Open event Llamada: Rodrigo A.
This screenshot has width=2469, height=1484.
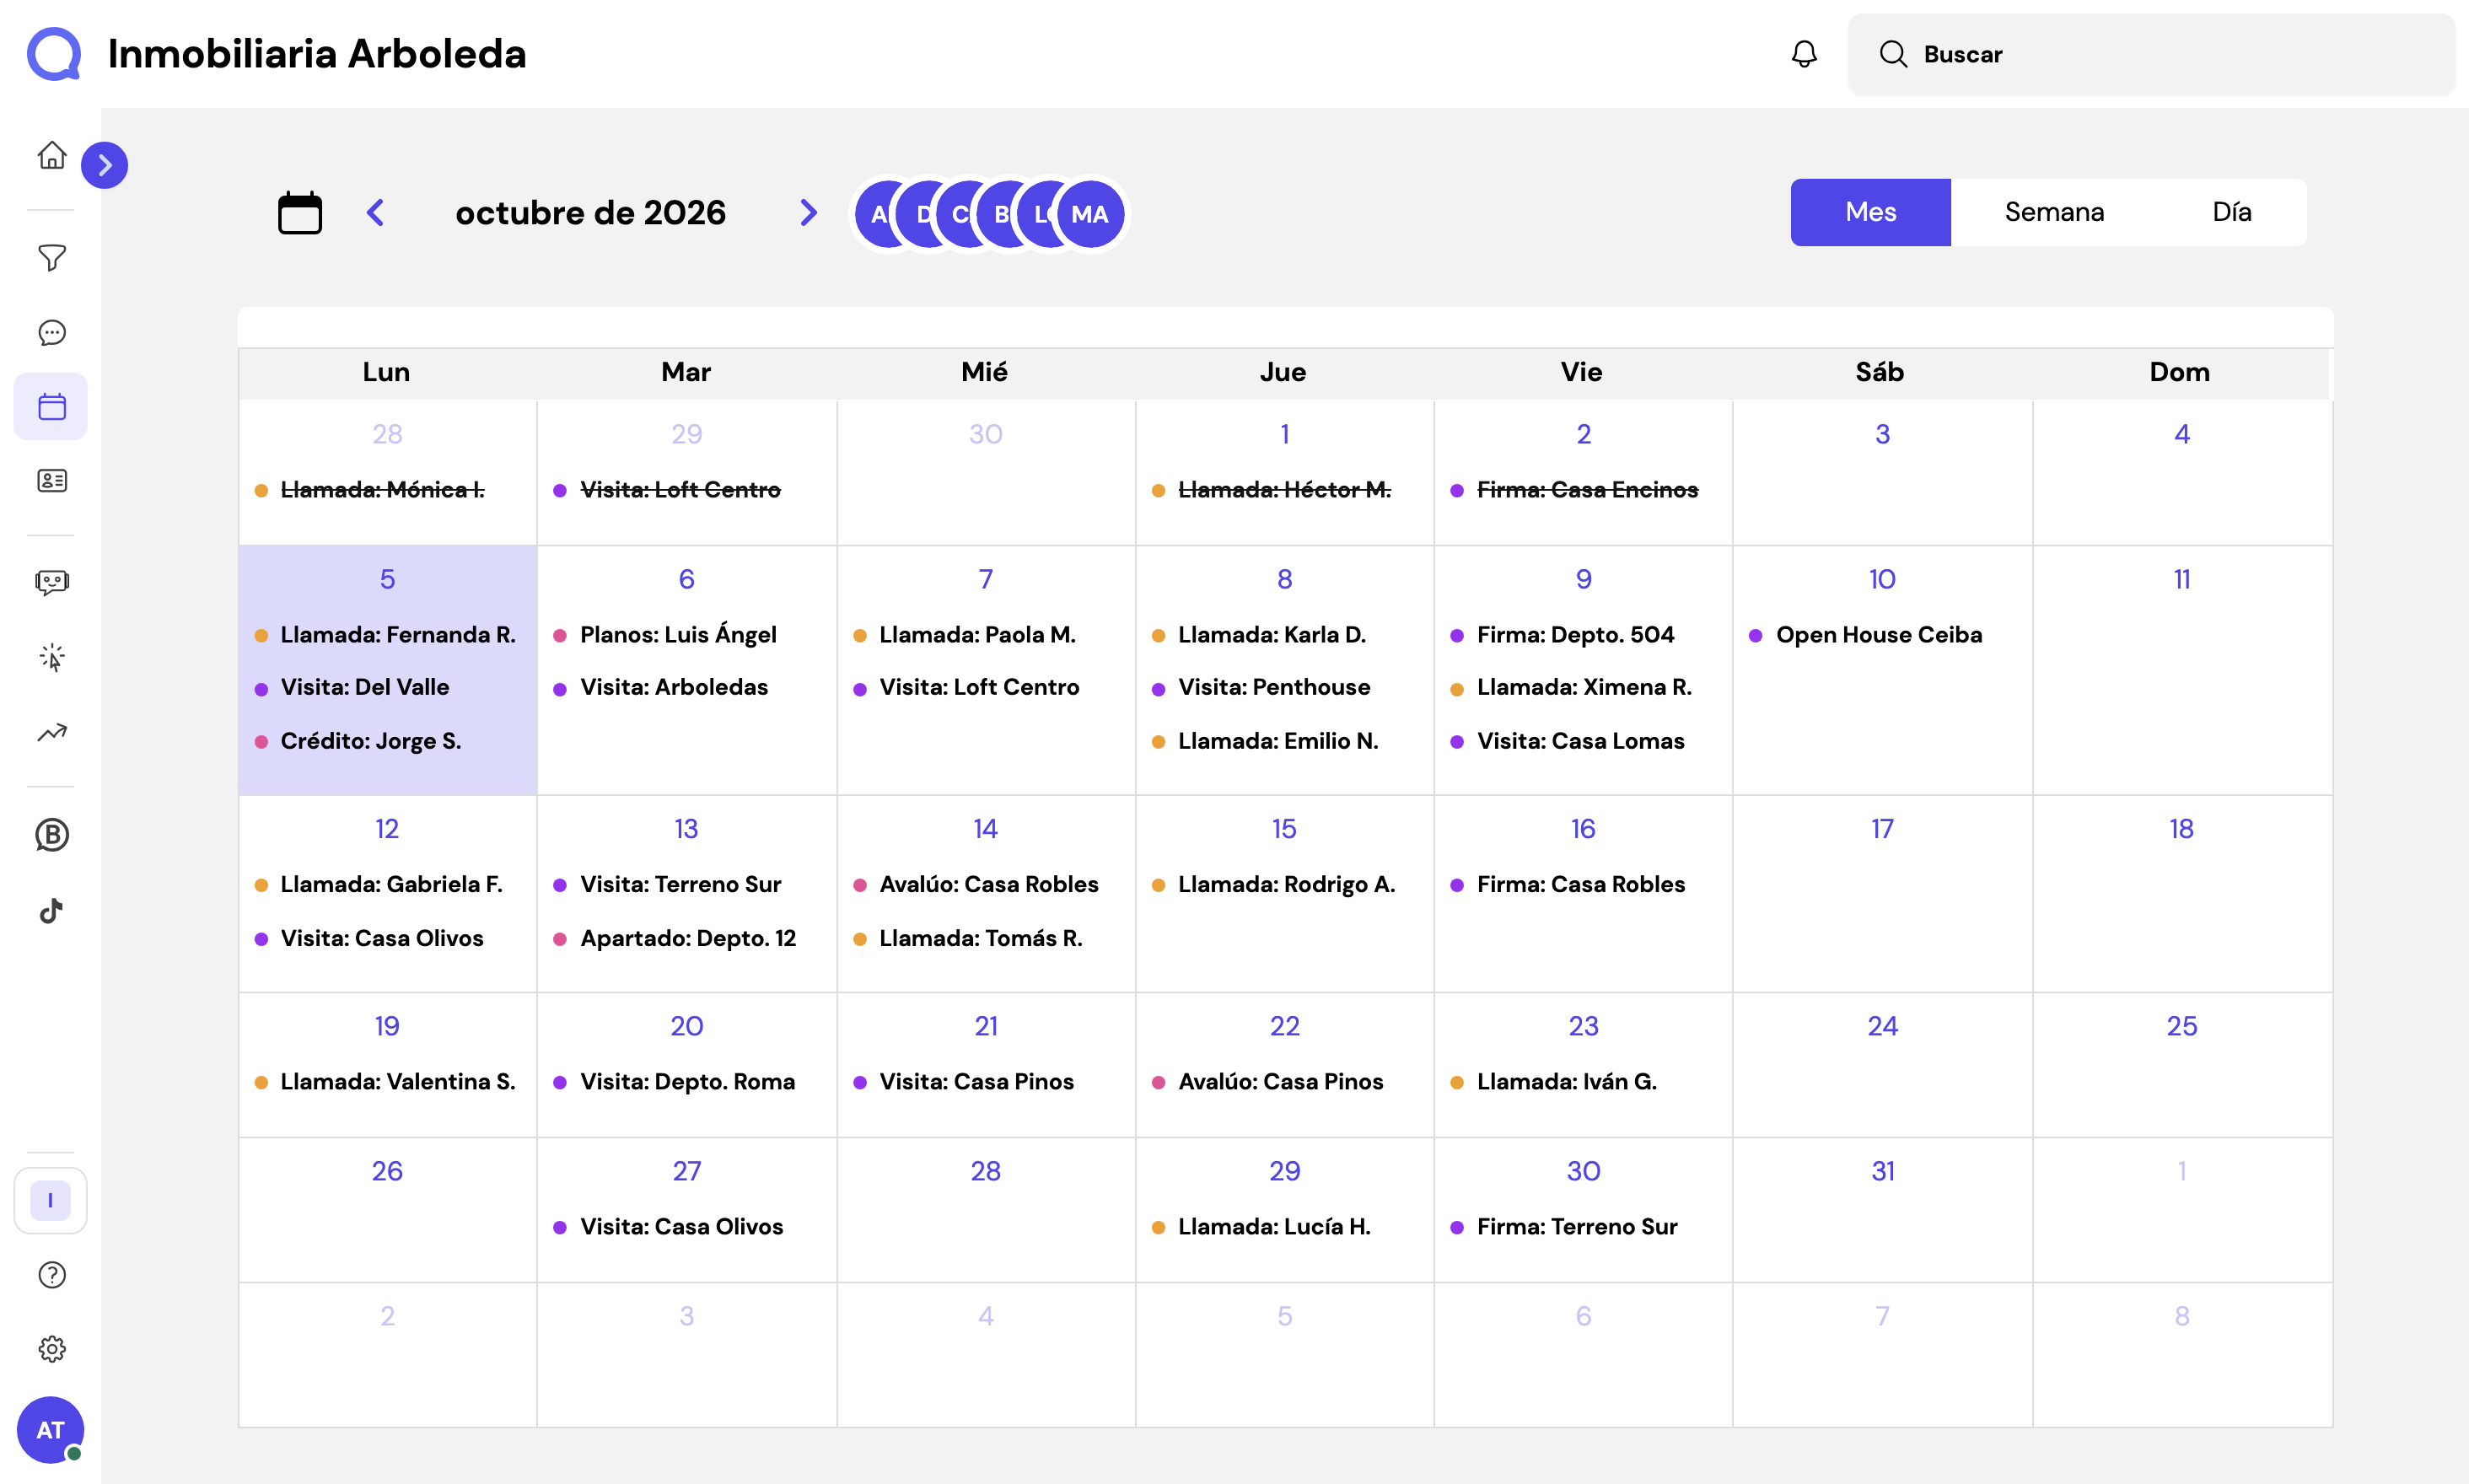(1274, 885)
